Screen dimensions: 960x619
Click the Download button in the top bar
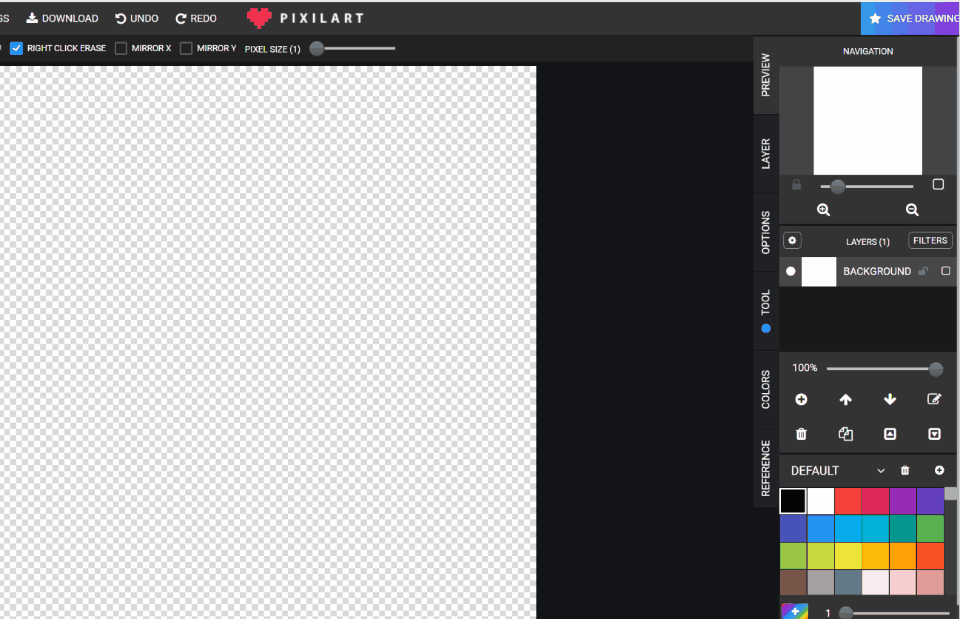click(x=62, y=18)
